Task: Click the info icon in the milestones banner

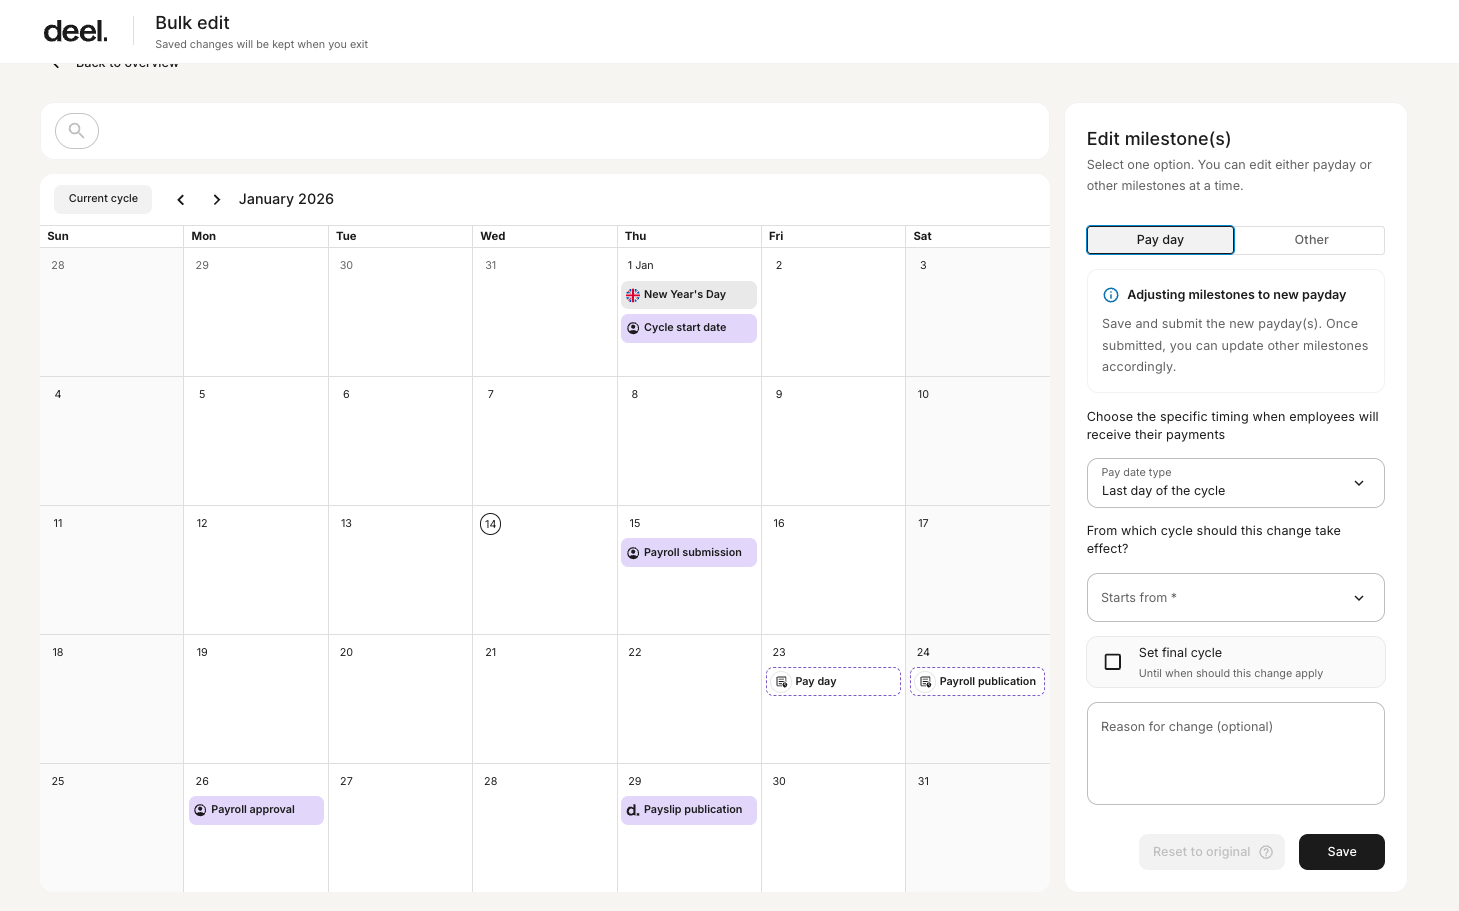Action: click(x=1111, y=294)
